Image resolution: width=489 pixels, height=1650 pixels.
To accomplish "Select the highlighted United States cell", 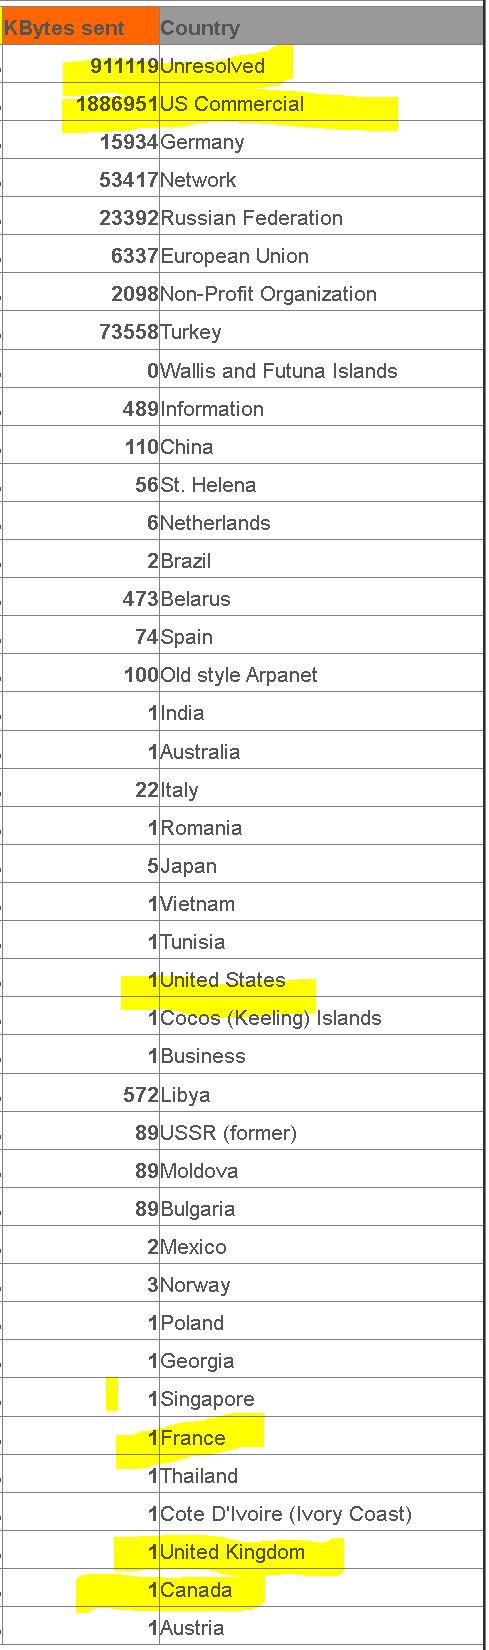I will click(x=321, y=980).
